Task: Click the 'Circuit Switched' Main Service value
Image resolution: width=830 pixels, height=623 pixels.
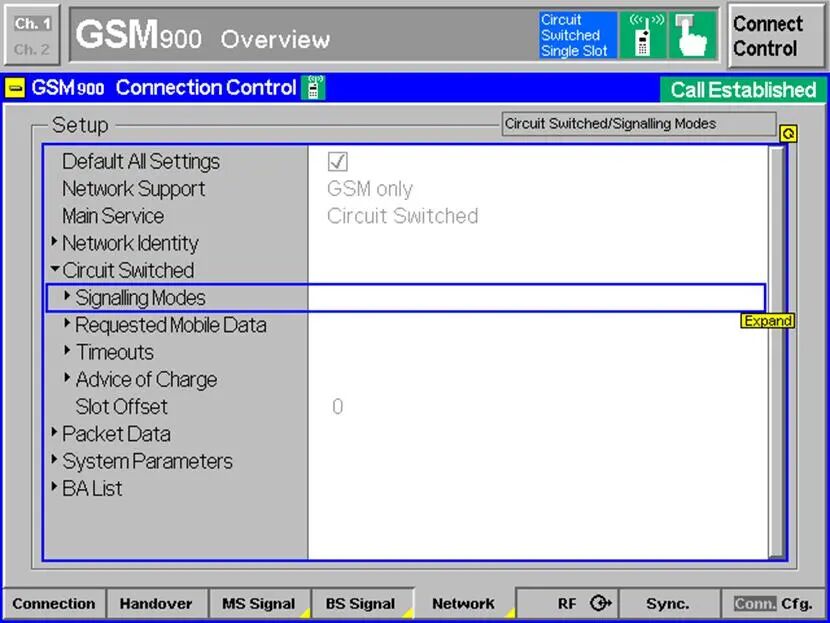Action: [x=402, y=216]
